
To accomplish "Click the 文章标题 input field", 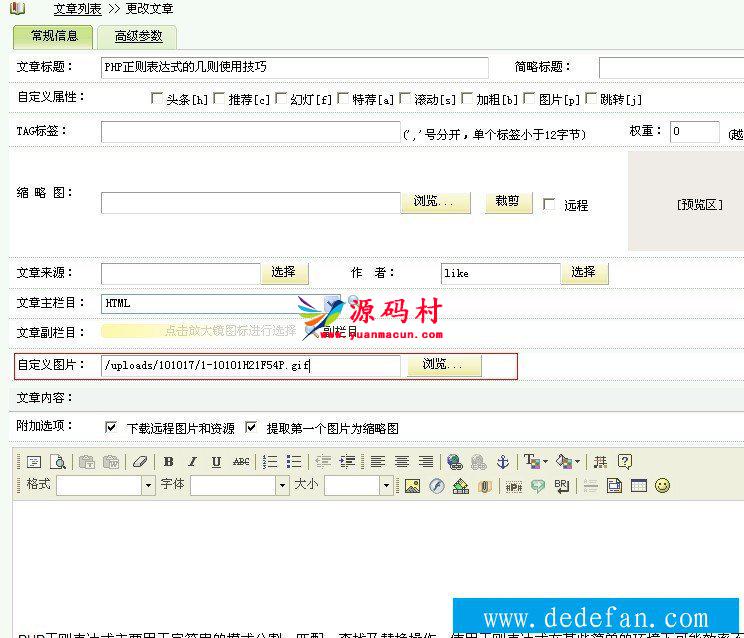I will point(295,67).
